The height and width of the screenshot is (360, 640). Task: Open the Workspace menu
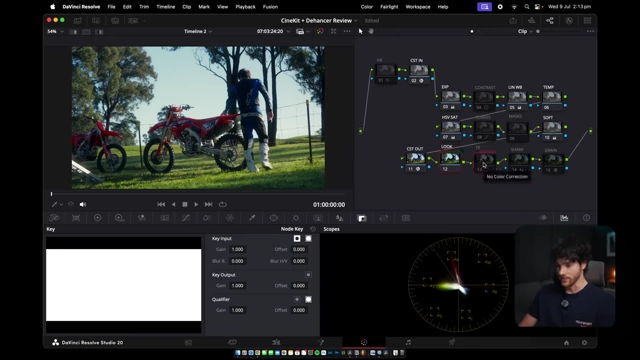[418, 7]
